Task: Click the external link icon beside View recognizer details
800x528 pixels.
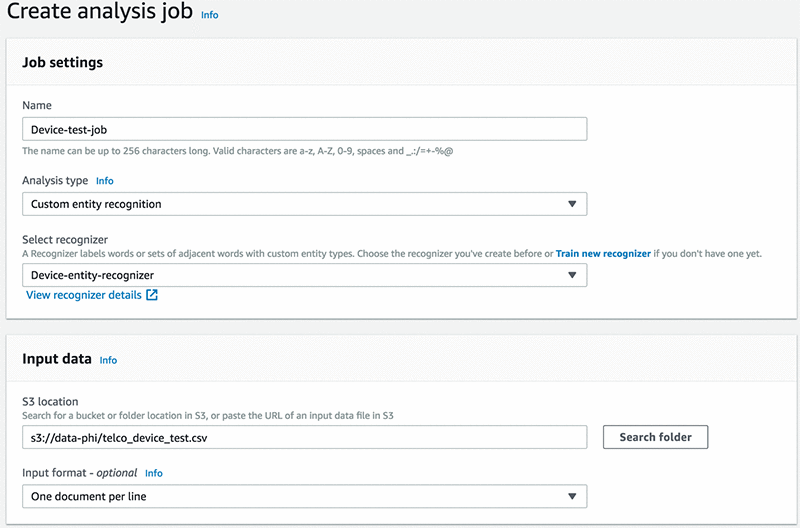Action: [152, 295]
